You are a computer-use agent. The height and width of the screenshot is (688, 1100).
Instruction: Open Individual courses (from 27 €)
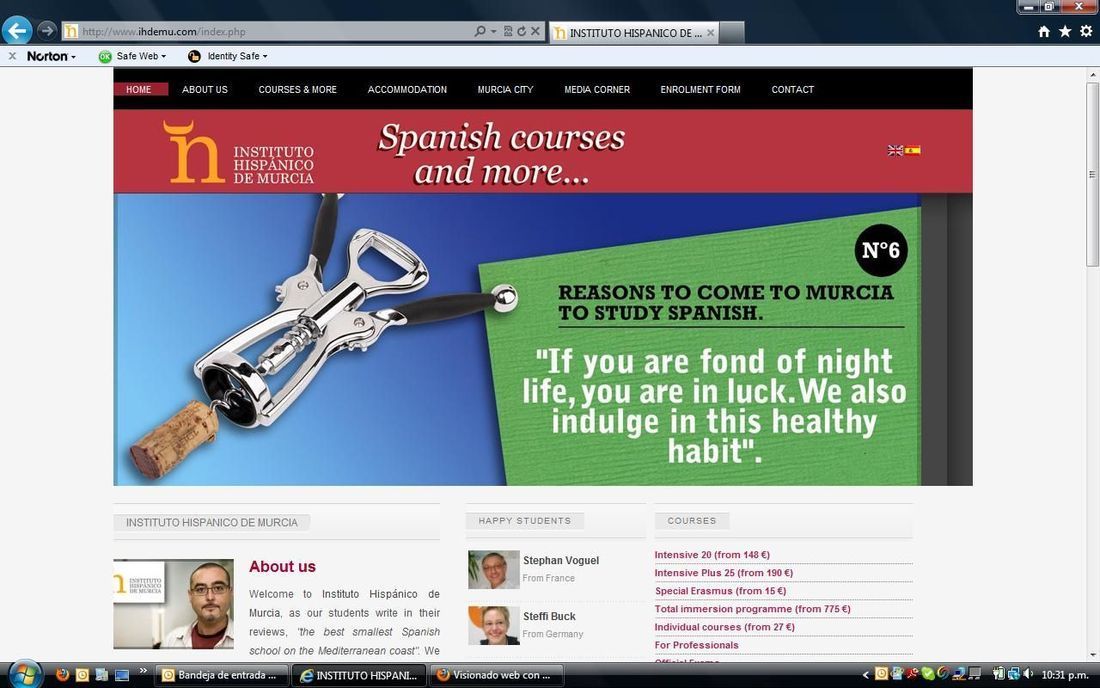click(x=725, y=627)
